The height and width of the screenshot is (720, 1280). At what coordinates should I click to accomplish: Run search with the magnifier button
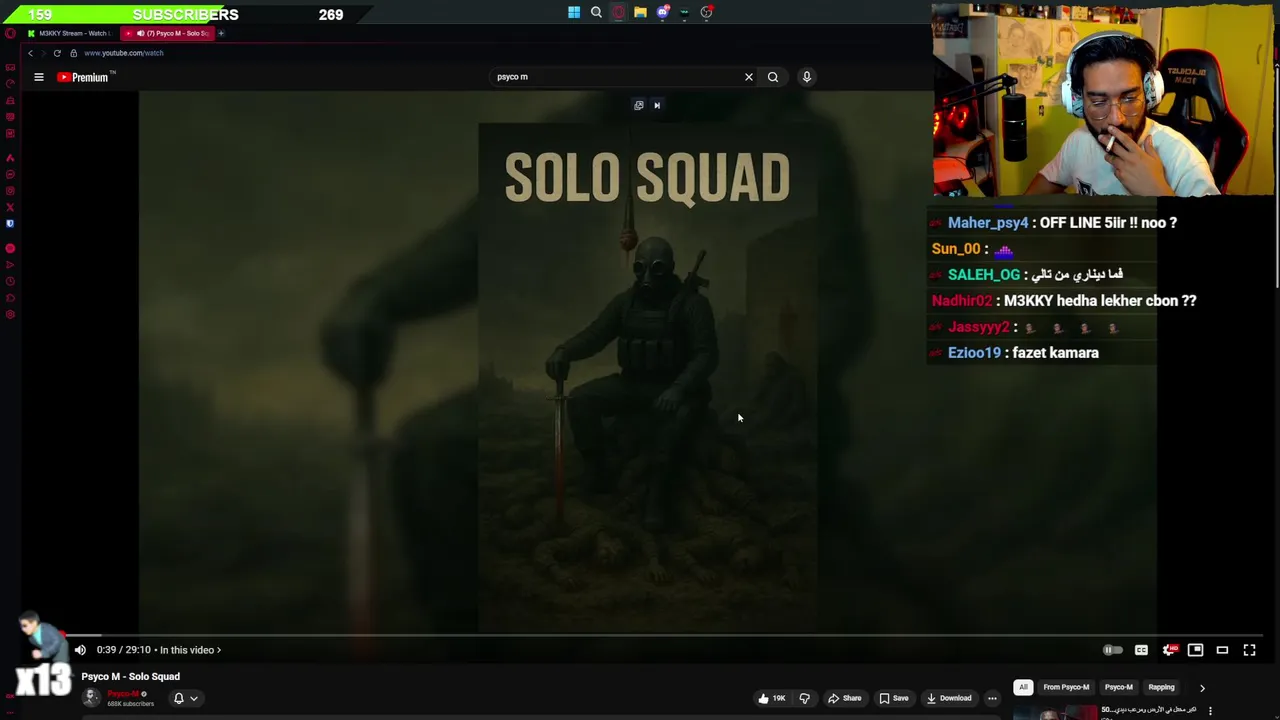(773, 77)
